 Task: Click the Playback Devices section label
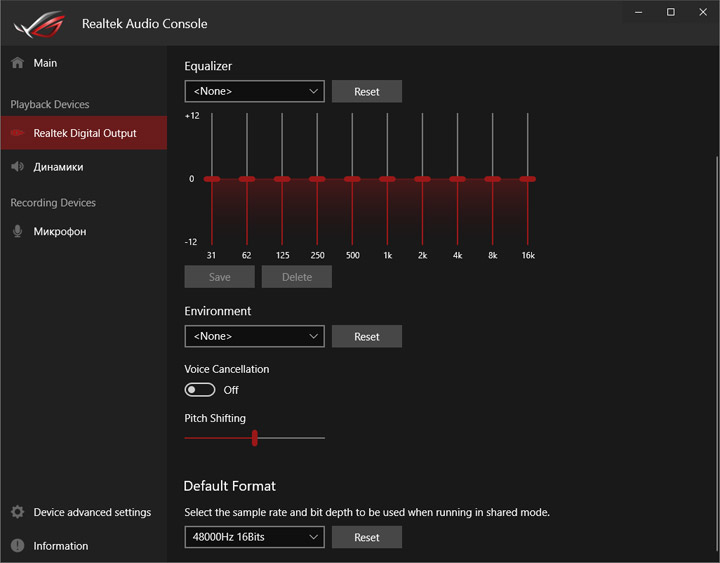coord(50,104)
